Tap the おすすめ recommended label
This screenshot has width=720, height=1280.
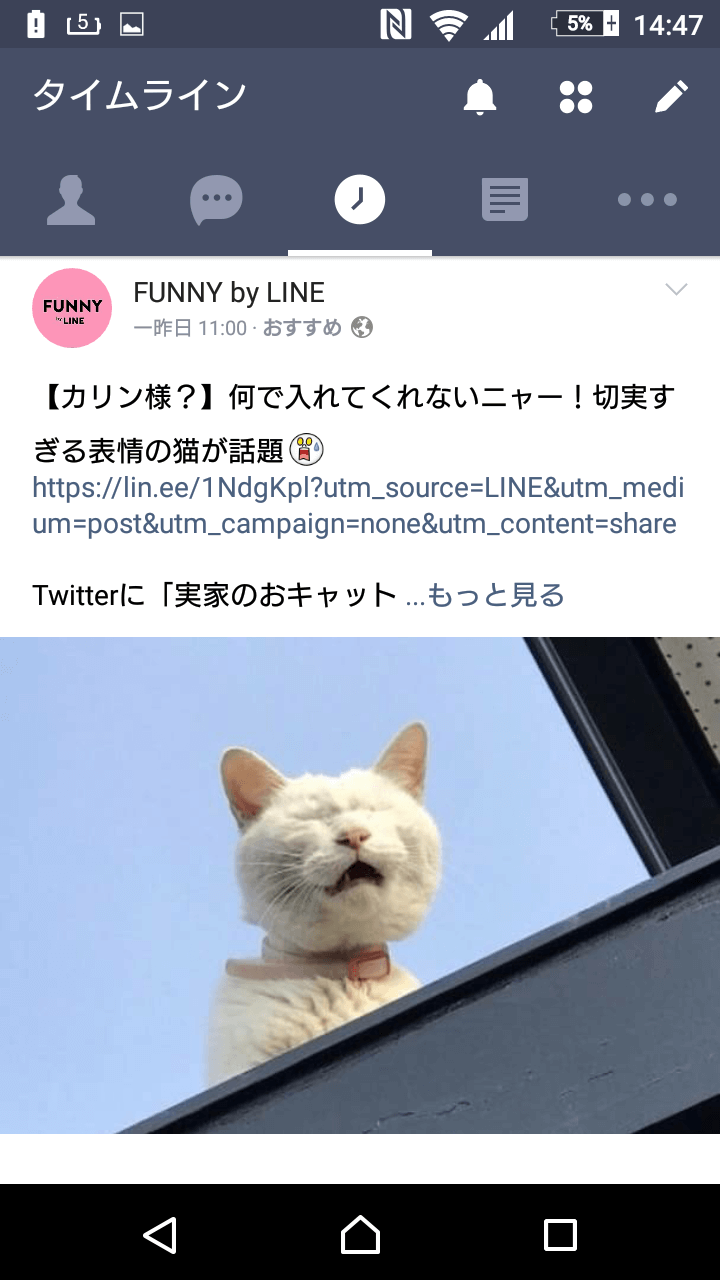[302, 328]
